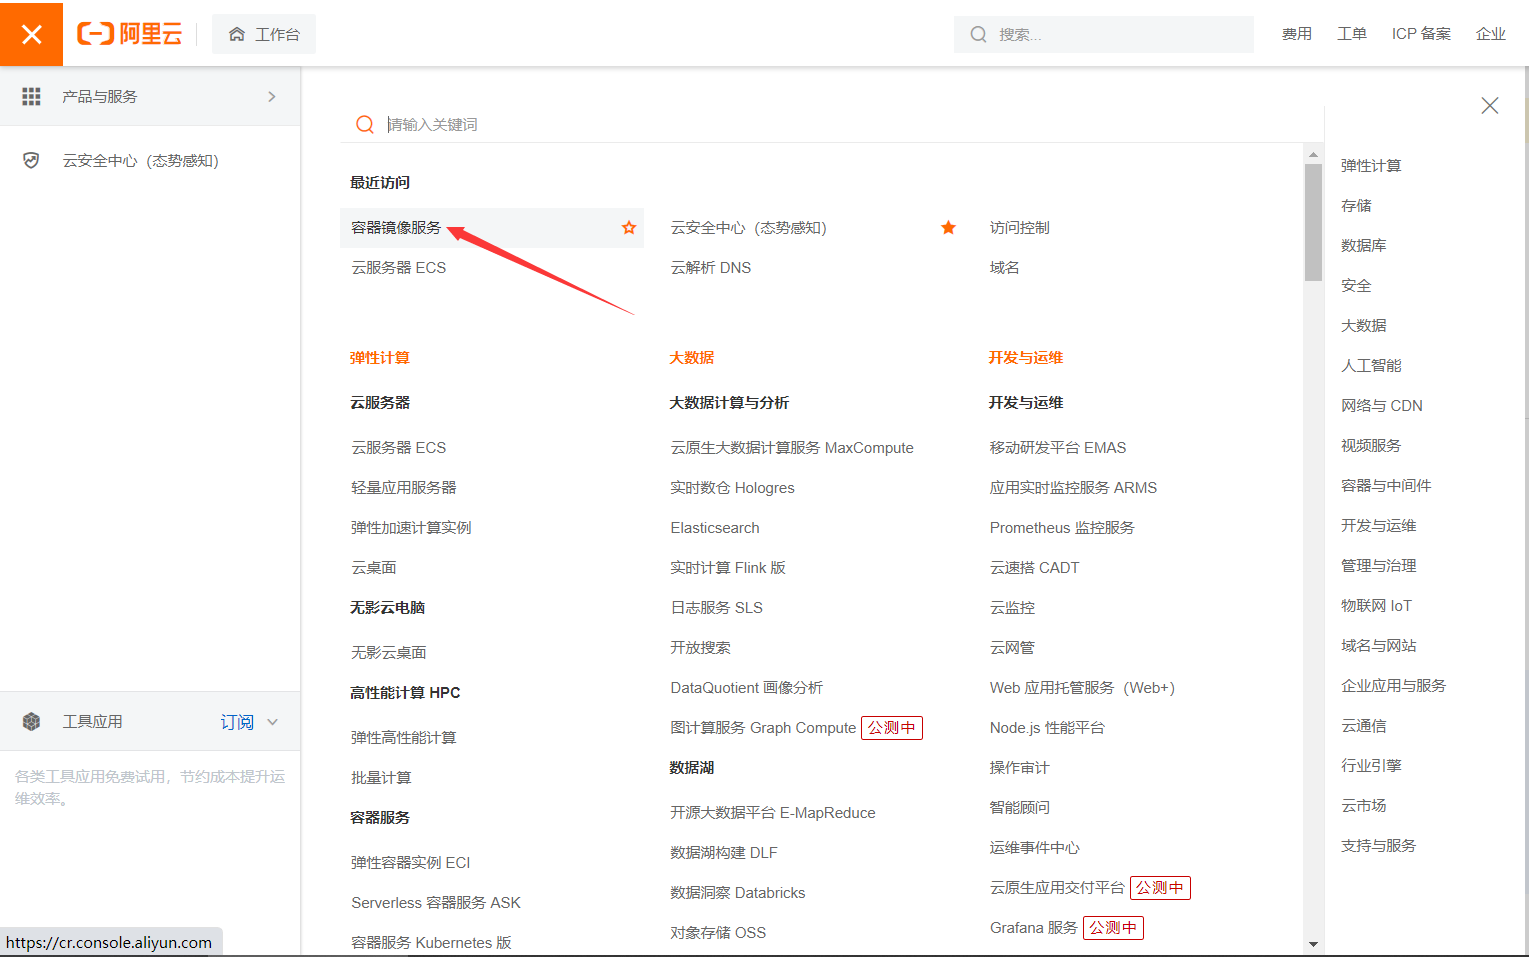The height and width of the screenshot is (957, 1529).
Task: Open the 企业 menu
Action: [1490, 34]
